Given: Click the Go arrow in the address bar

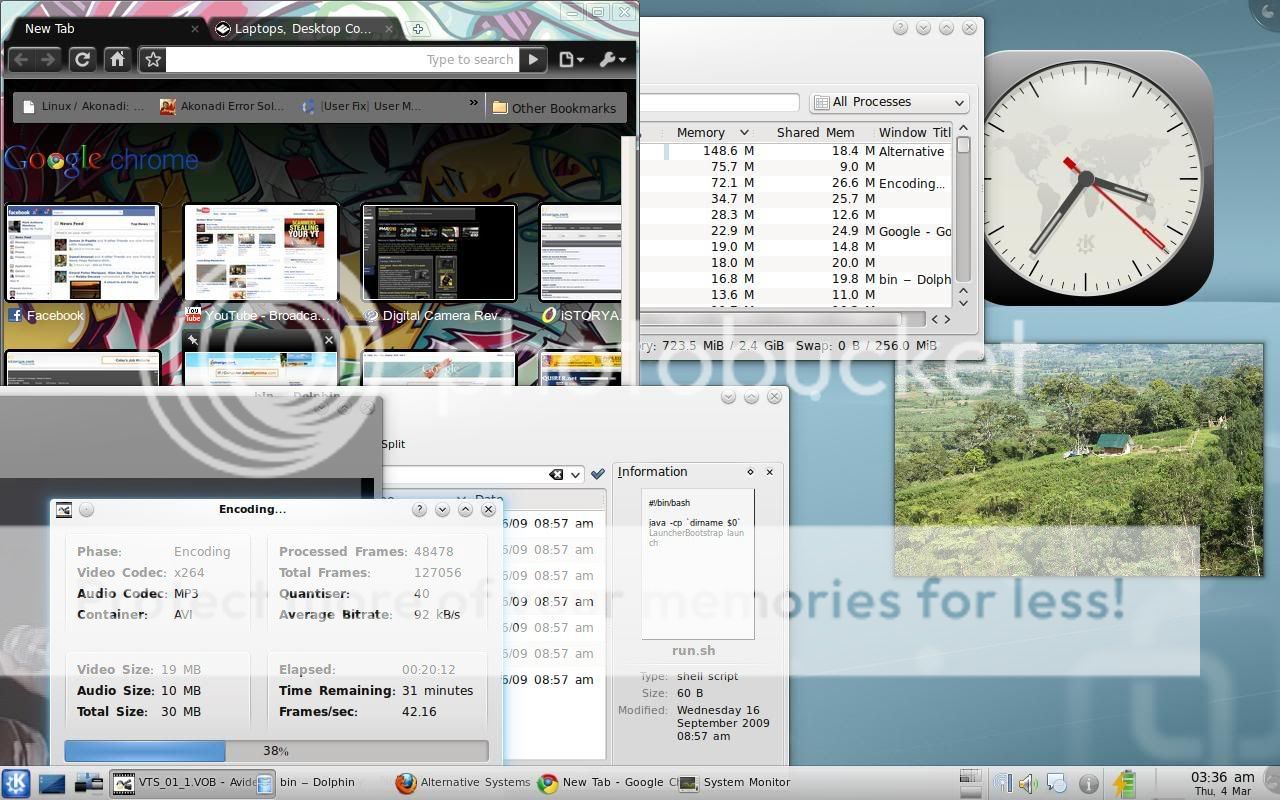Looking at the screenshot, I should pos(533,60).
